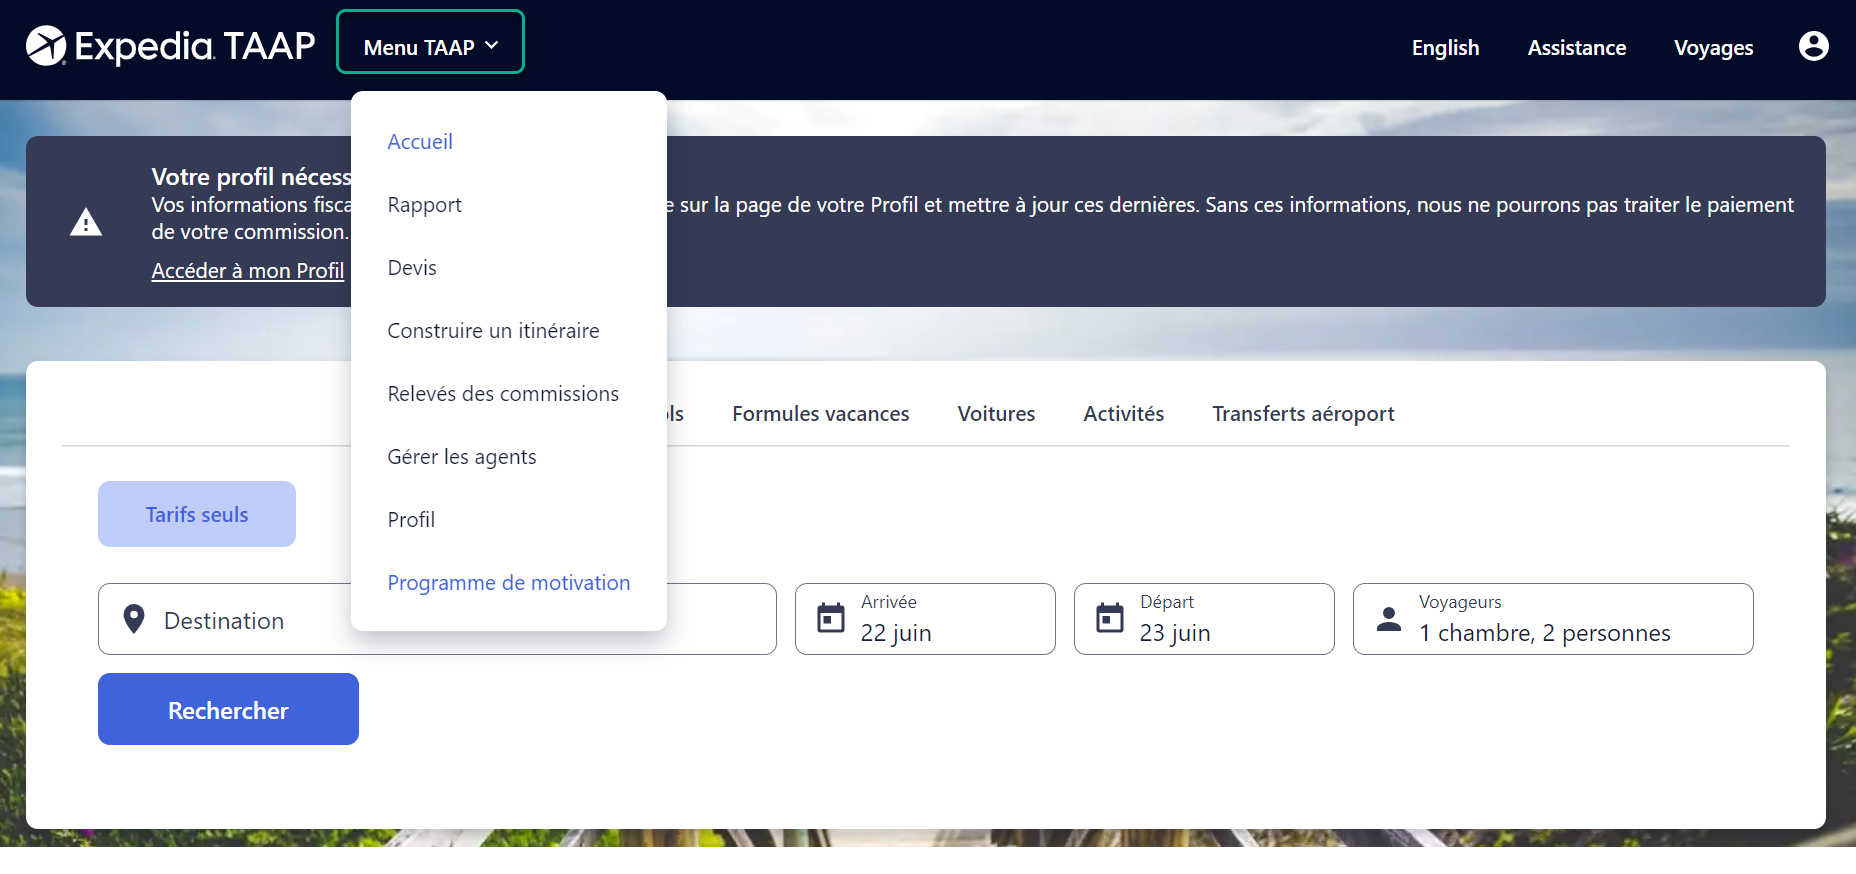Screen dimensions: 1856x874
Task: Select the Tarifs seuls option
Action: tap(197, 514)
